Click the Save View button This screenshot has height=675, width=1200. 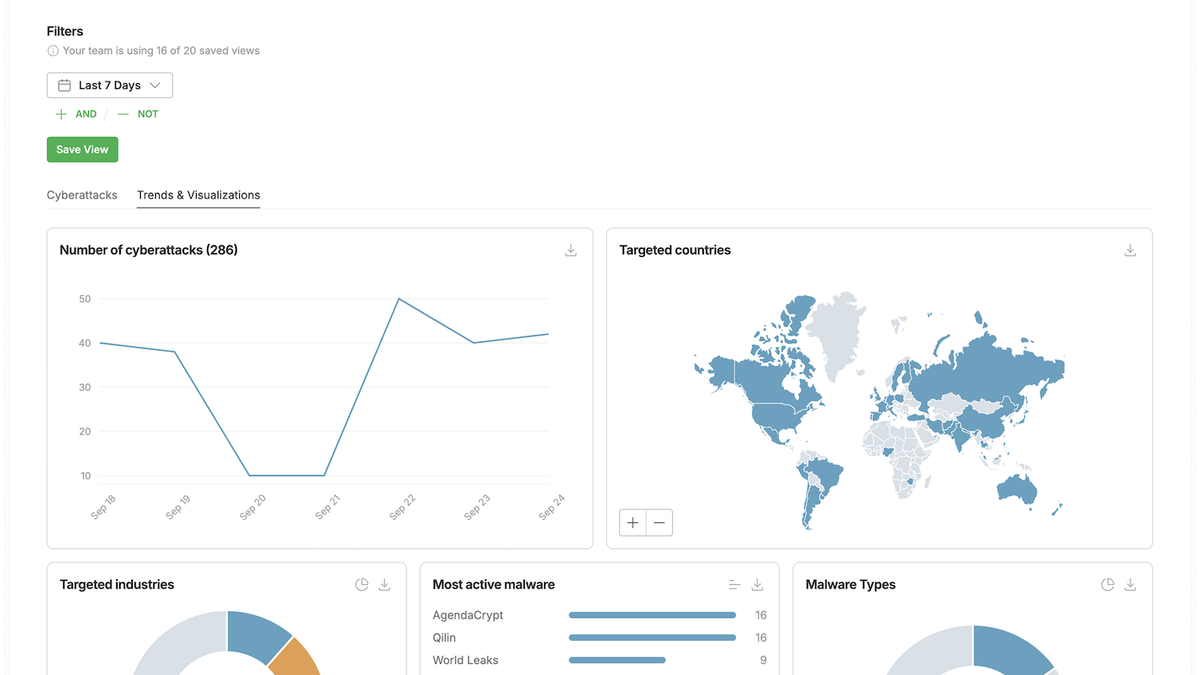coord(82,150)
